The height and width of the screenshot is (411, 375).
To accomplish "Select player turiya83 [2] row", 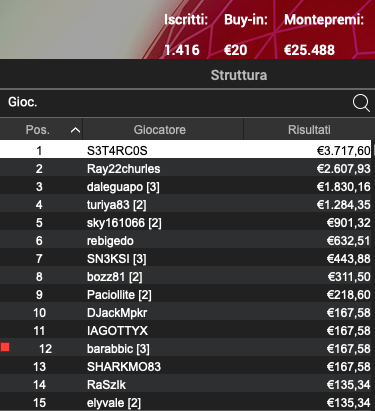I will point(186,204).
